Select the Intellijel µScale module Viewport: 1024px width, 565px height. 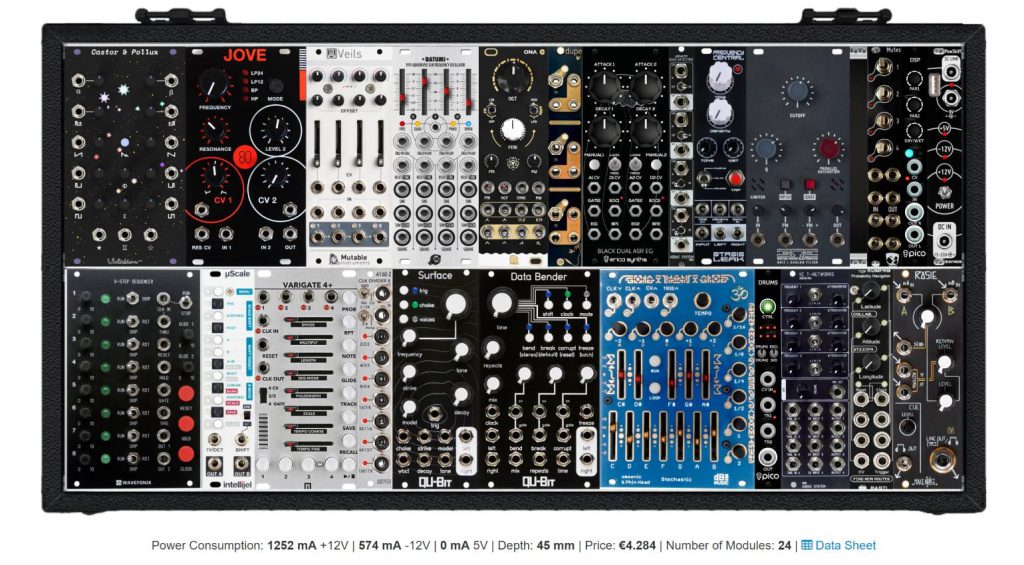point(227,378)
